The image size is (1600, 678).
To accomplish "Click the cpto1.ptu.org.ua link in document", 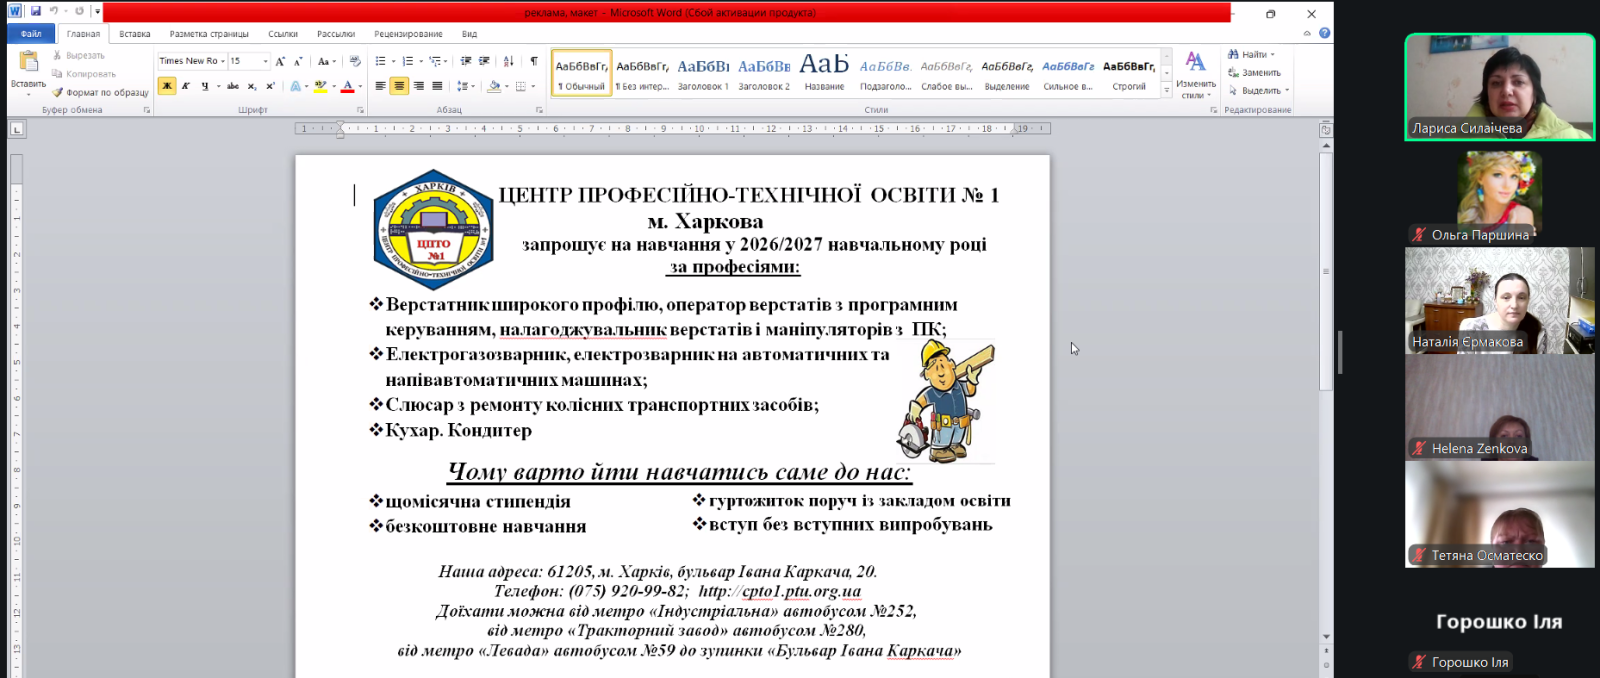I will point(801,591).
